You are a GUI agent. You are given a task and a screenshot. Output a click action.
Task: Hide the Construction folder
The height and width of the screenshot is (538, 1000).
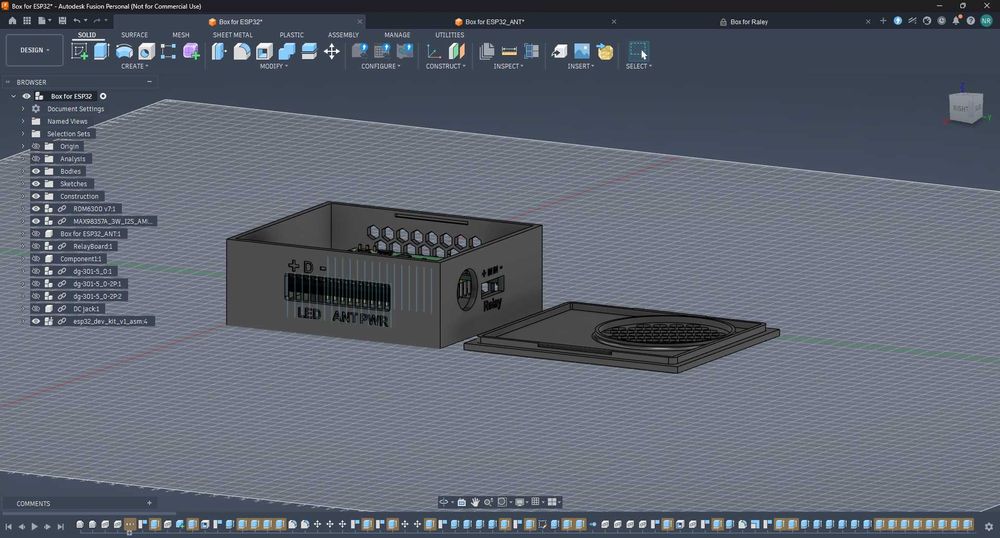tap(36, 196)
